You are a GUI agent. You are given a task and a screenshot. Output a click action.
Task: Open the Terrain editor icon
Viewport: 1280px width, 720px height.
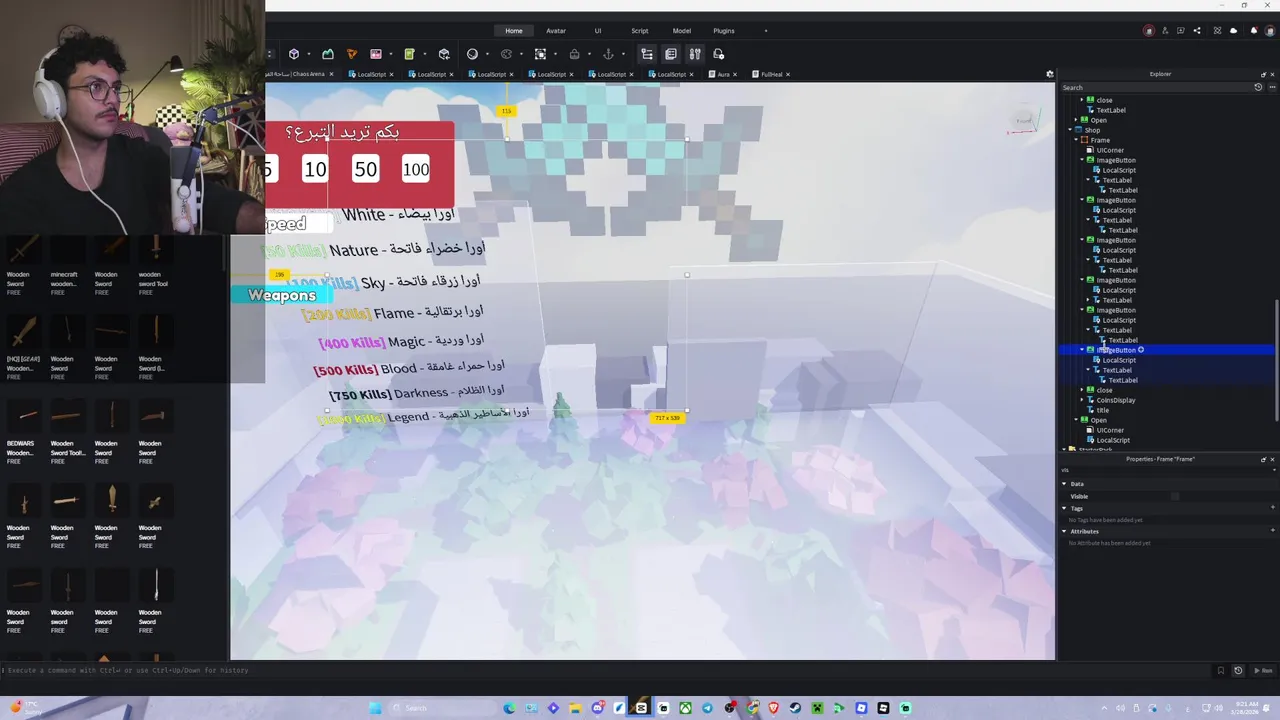327,54
